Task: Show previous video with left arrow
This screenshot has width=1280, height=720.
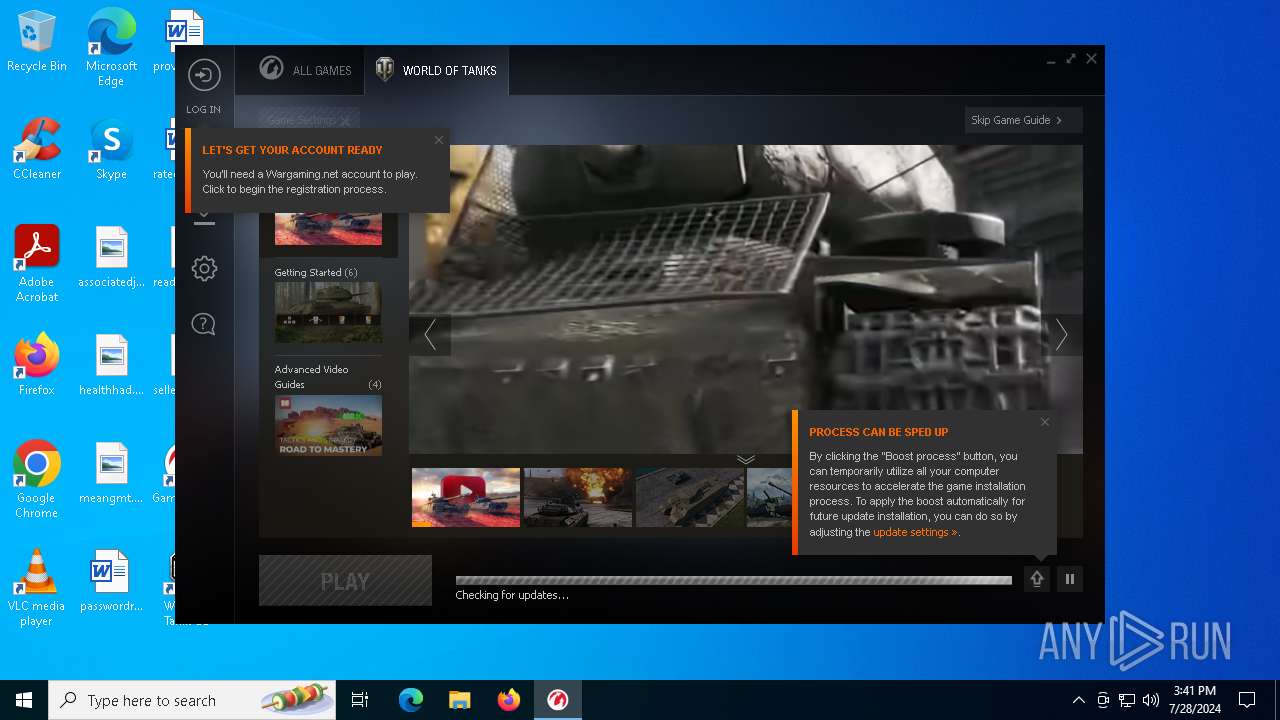Action: click(430, 335)
